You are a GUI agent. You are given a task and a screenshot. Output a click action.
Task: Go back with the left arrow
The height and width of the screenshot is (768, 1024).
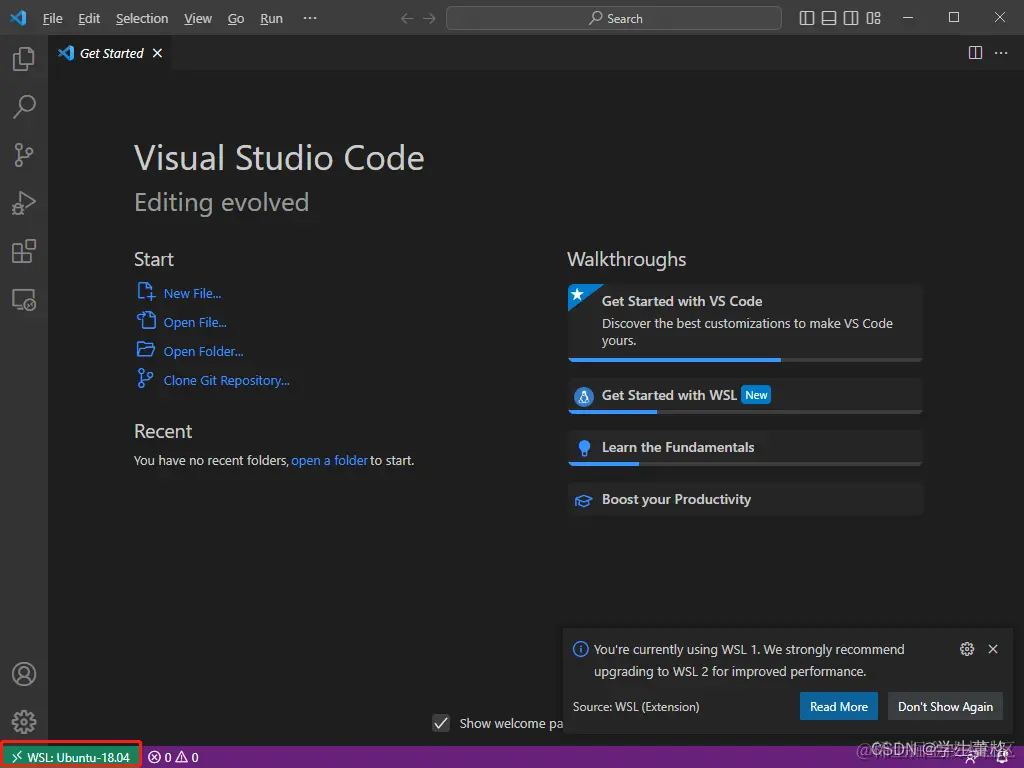coord(408,18)
